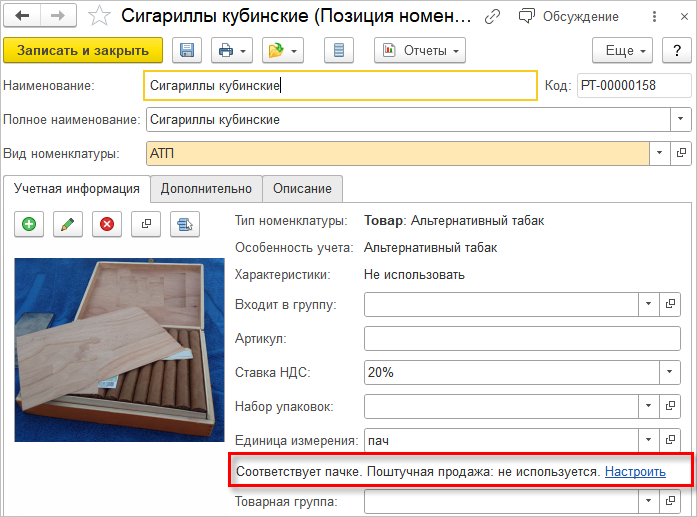697x517 pixels.
Task: Copy link with chain icon
Action: coord(492,17)
